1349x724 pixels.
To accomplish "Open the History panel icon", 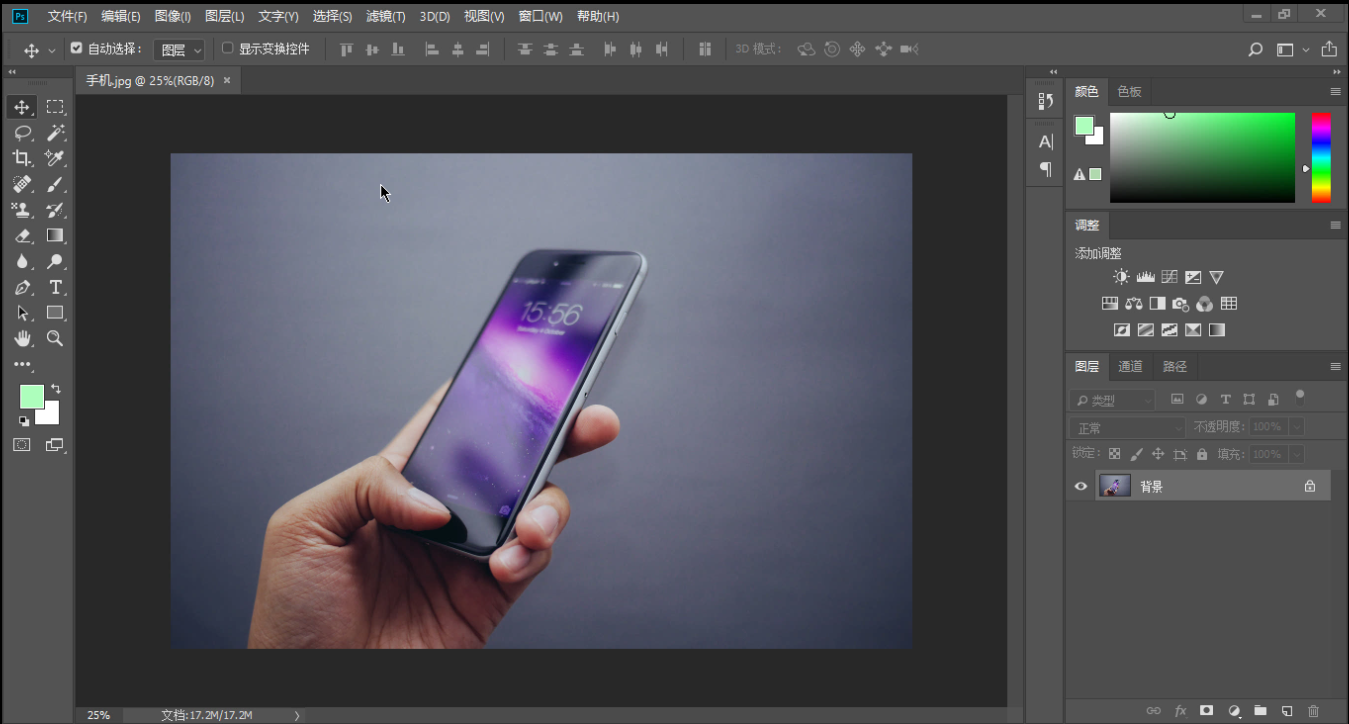I will [1046, 101].
